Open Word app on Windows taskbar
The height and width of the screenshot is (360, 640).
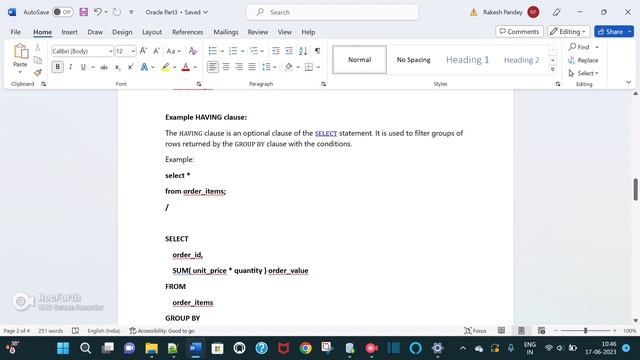click(x=196, y=348)
